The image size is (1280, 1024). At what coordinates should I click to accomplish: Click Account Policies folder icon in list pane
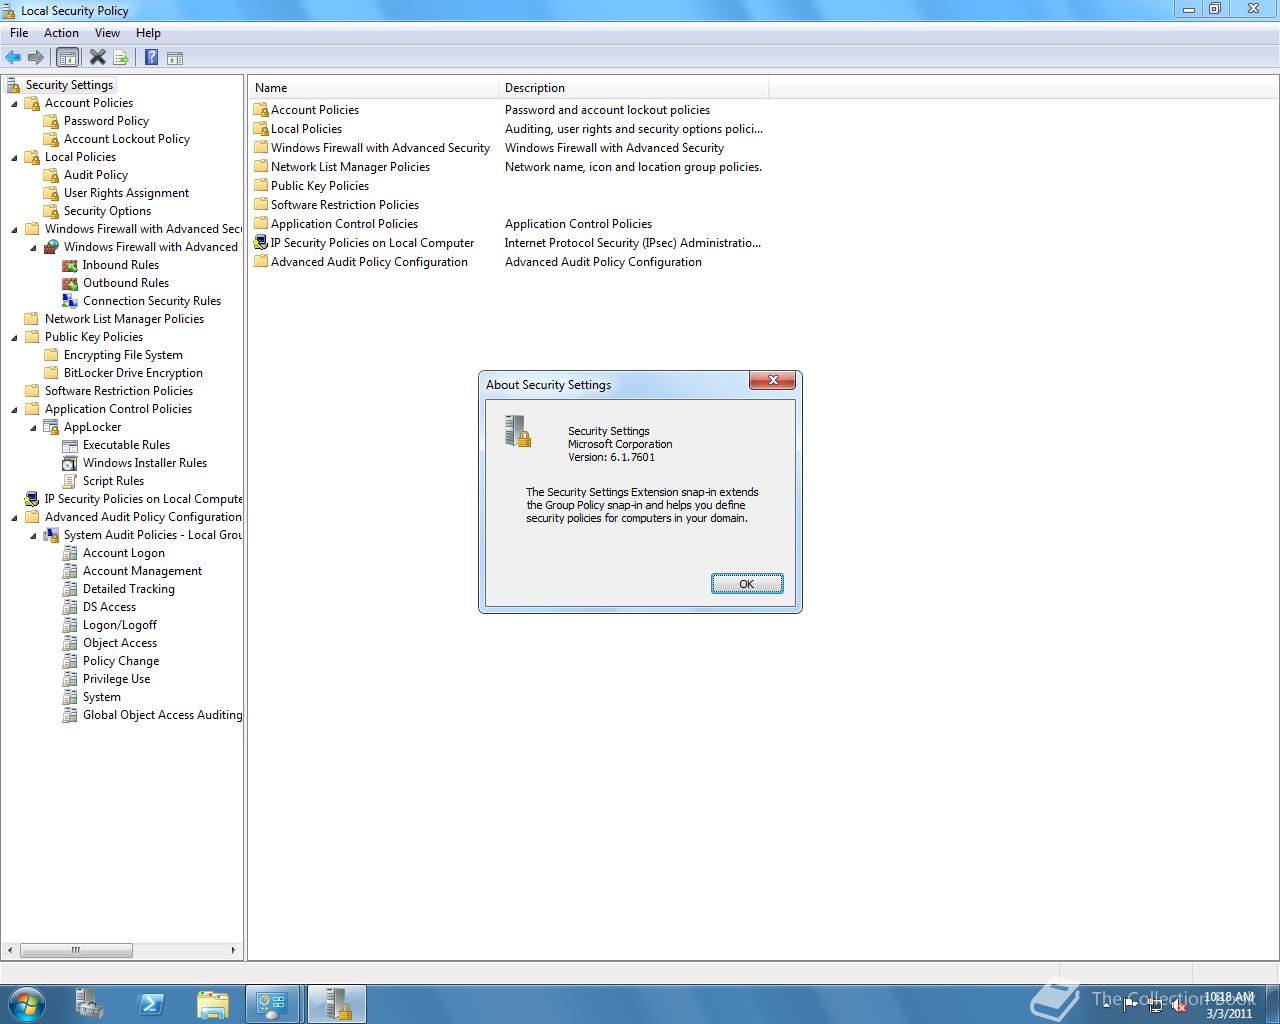click(261, 110)
